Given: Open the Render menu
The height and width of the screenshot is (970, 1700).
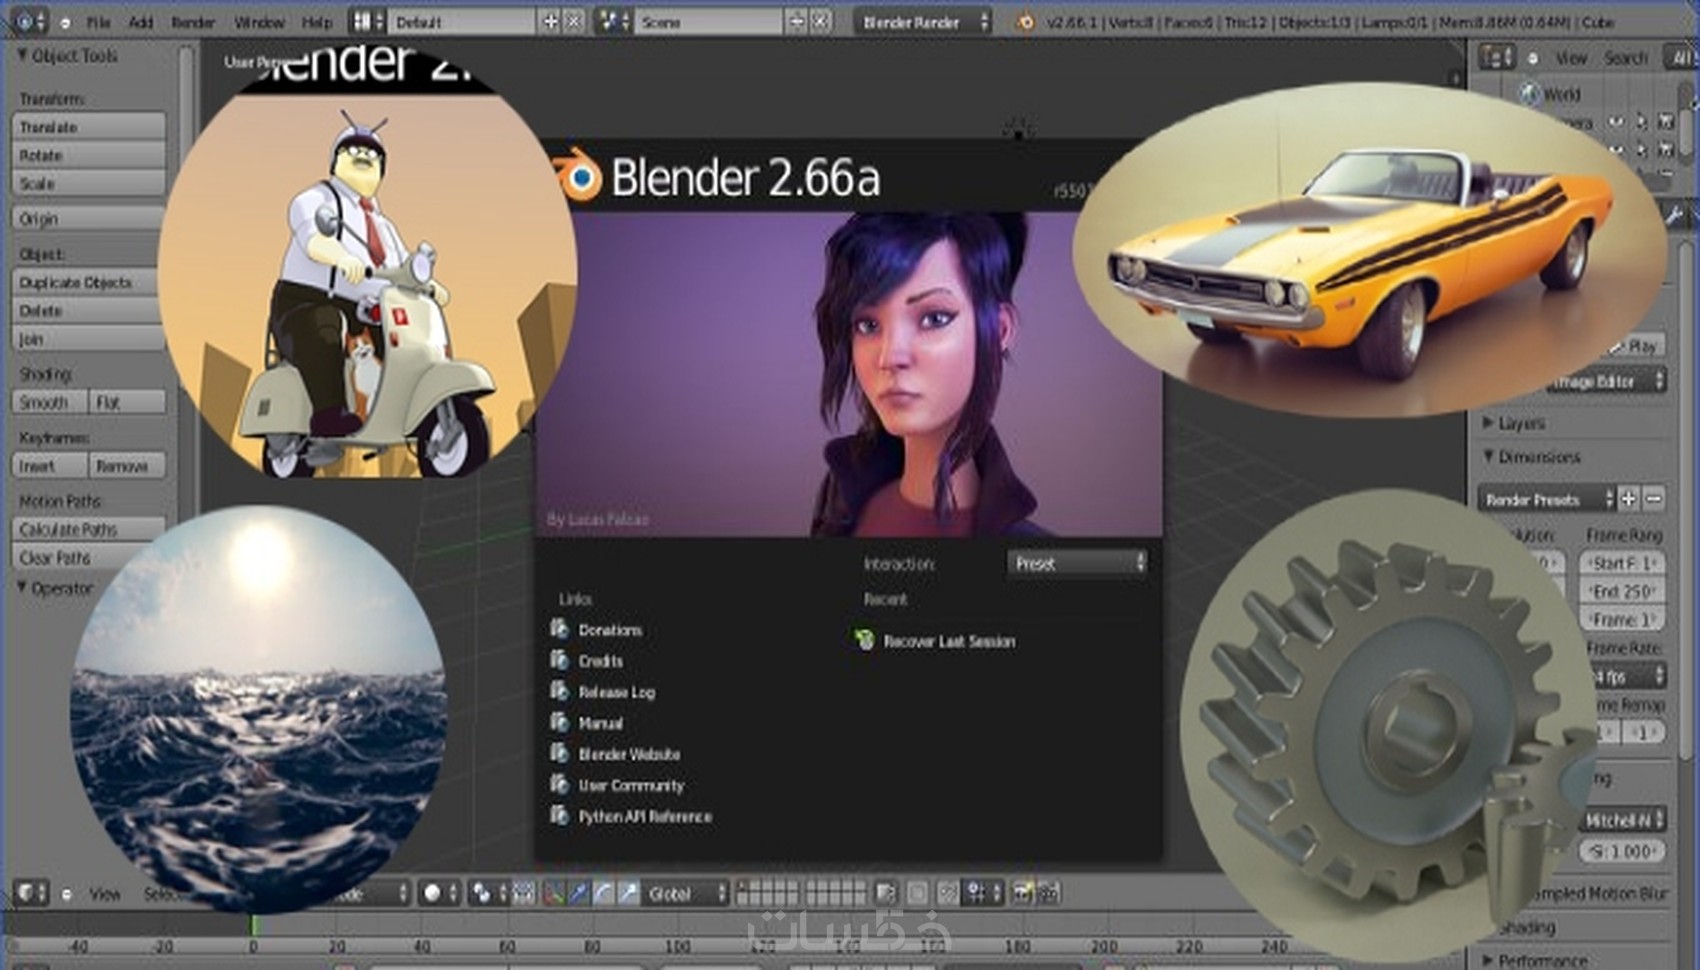Looking at the screenshot, I should 193,22.
